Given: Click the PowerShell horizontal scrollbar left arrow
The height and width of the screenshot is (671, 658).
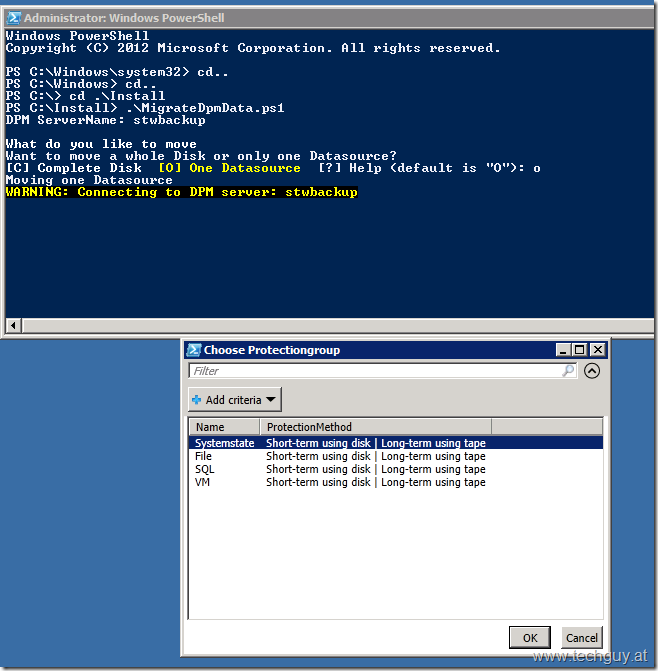Looking at the screenshot, I should 13,326.
